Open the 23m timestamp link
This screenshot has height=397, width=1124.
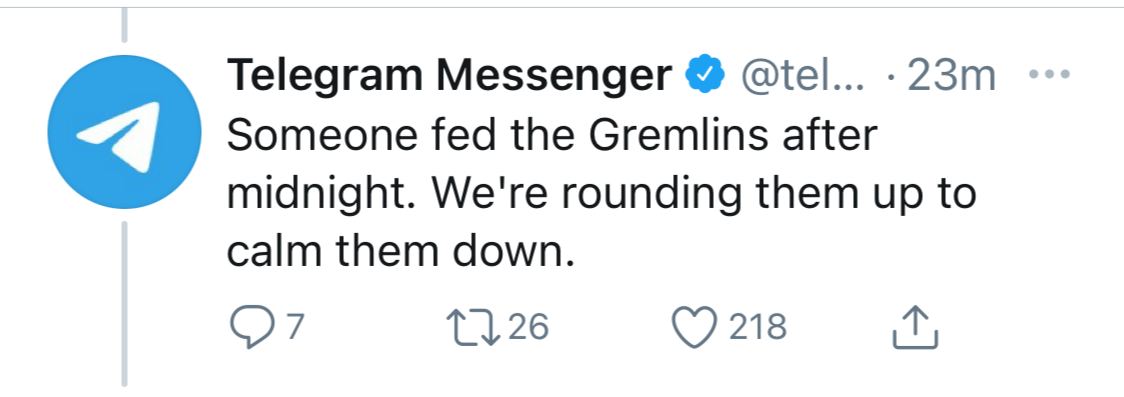pyautogui.click(x=951, y=76)
